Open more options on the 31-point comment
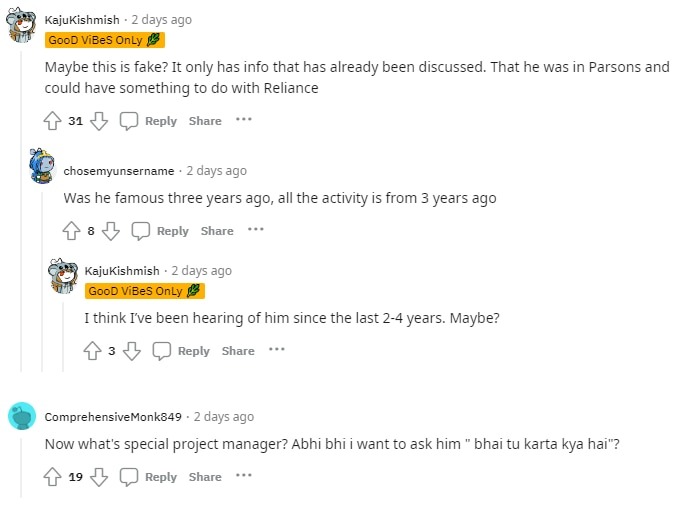The height and width of the screenshot is (507, 685). (244, 120)
